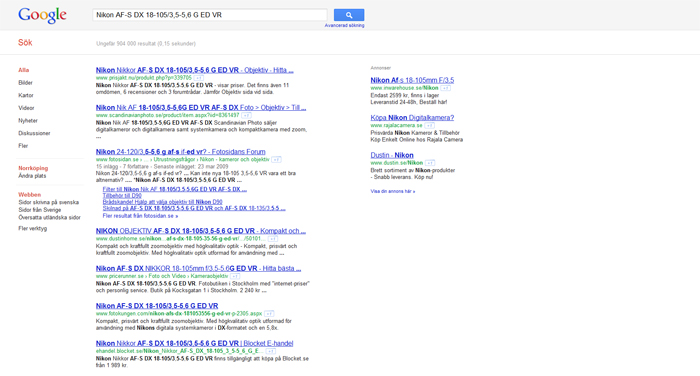Image resolution: width=700 pixels, height=376 pixels.
Task: Open the Filter till Nikon Nik AF sublink
Action: pos(175,189)
